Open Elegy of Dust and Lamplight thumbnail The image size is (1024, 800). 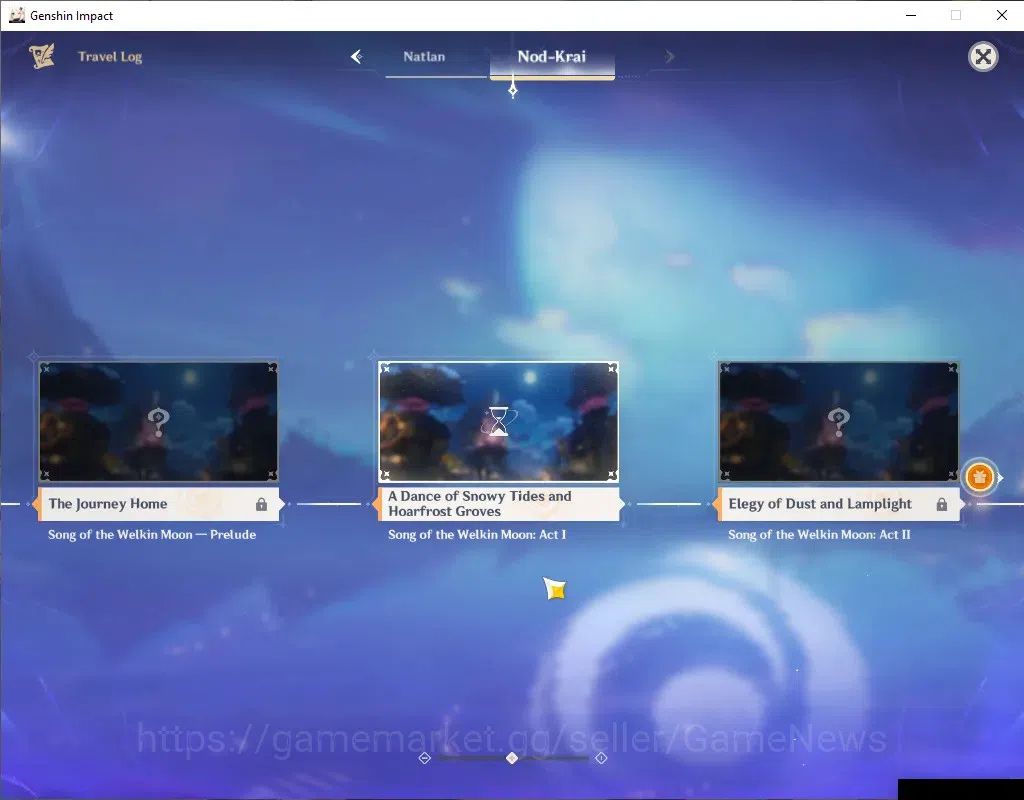839,422
